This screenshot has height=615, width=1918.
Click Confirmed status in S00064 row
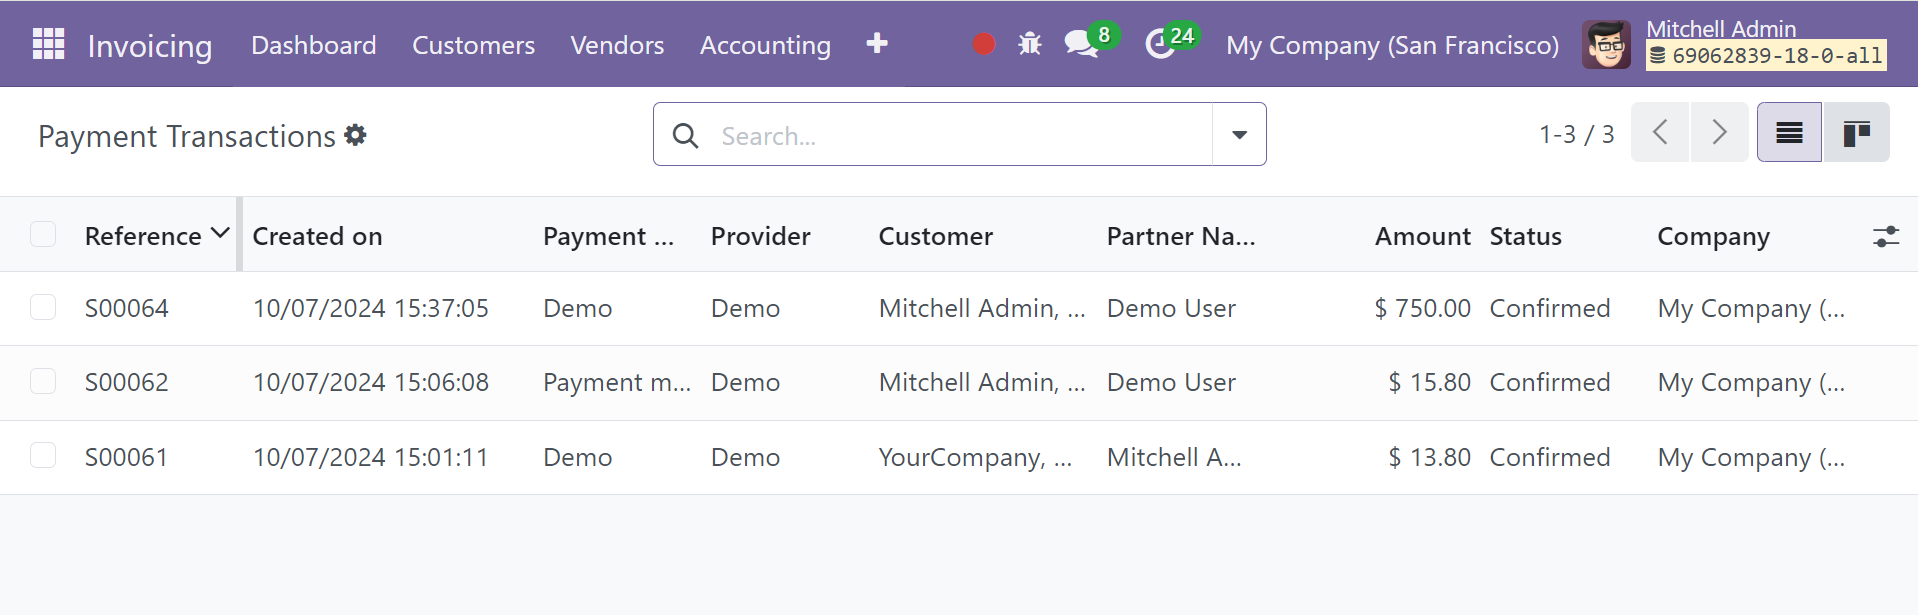(x=1549, y=308)
